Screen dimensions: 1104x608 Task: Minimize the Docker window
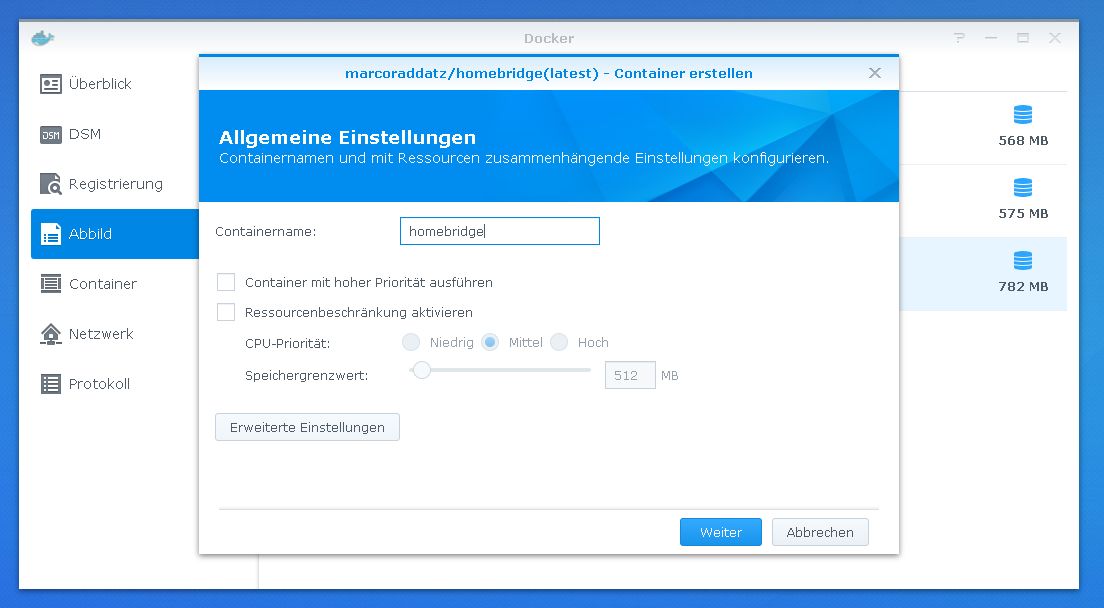point(991,38)
